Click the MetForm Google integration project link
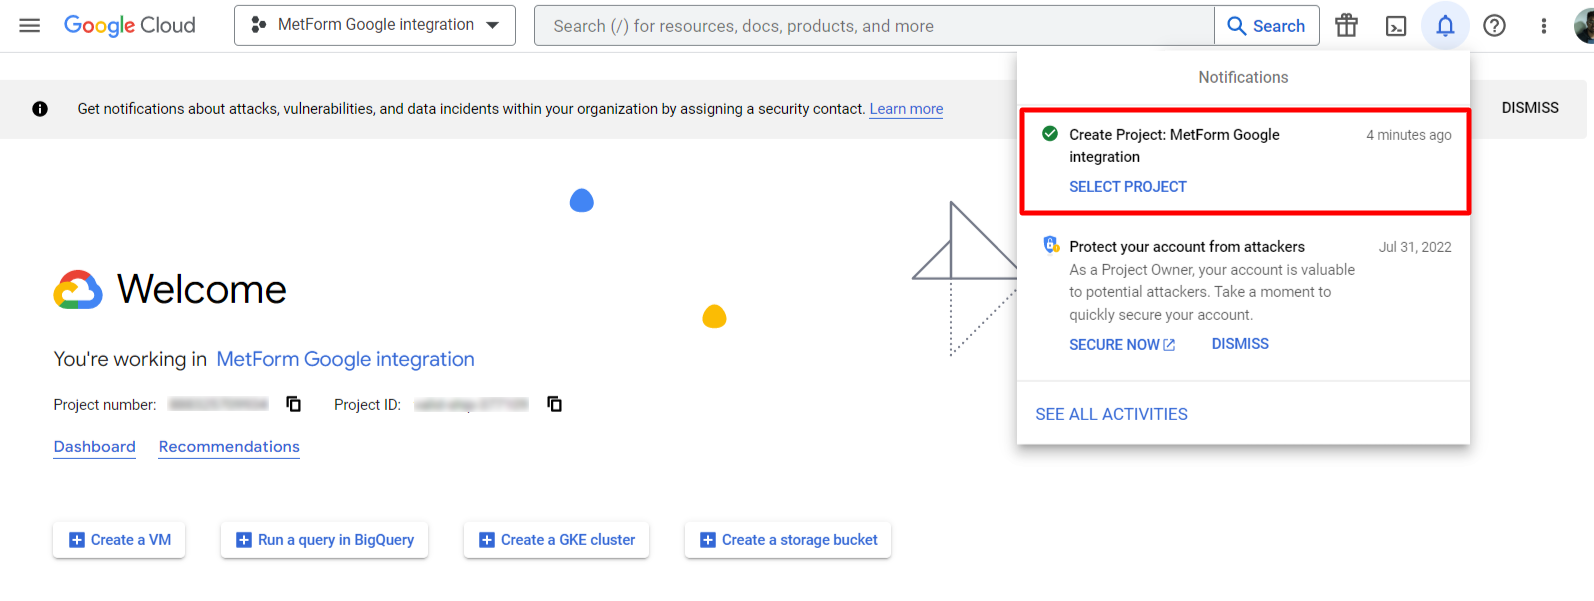 345,359
